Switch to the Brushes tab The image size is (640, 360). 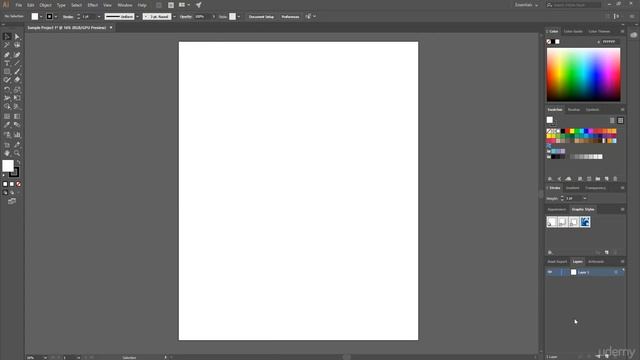pyautogui.click(x=573, y=110)
